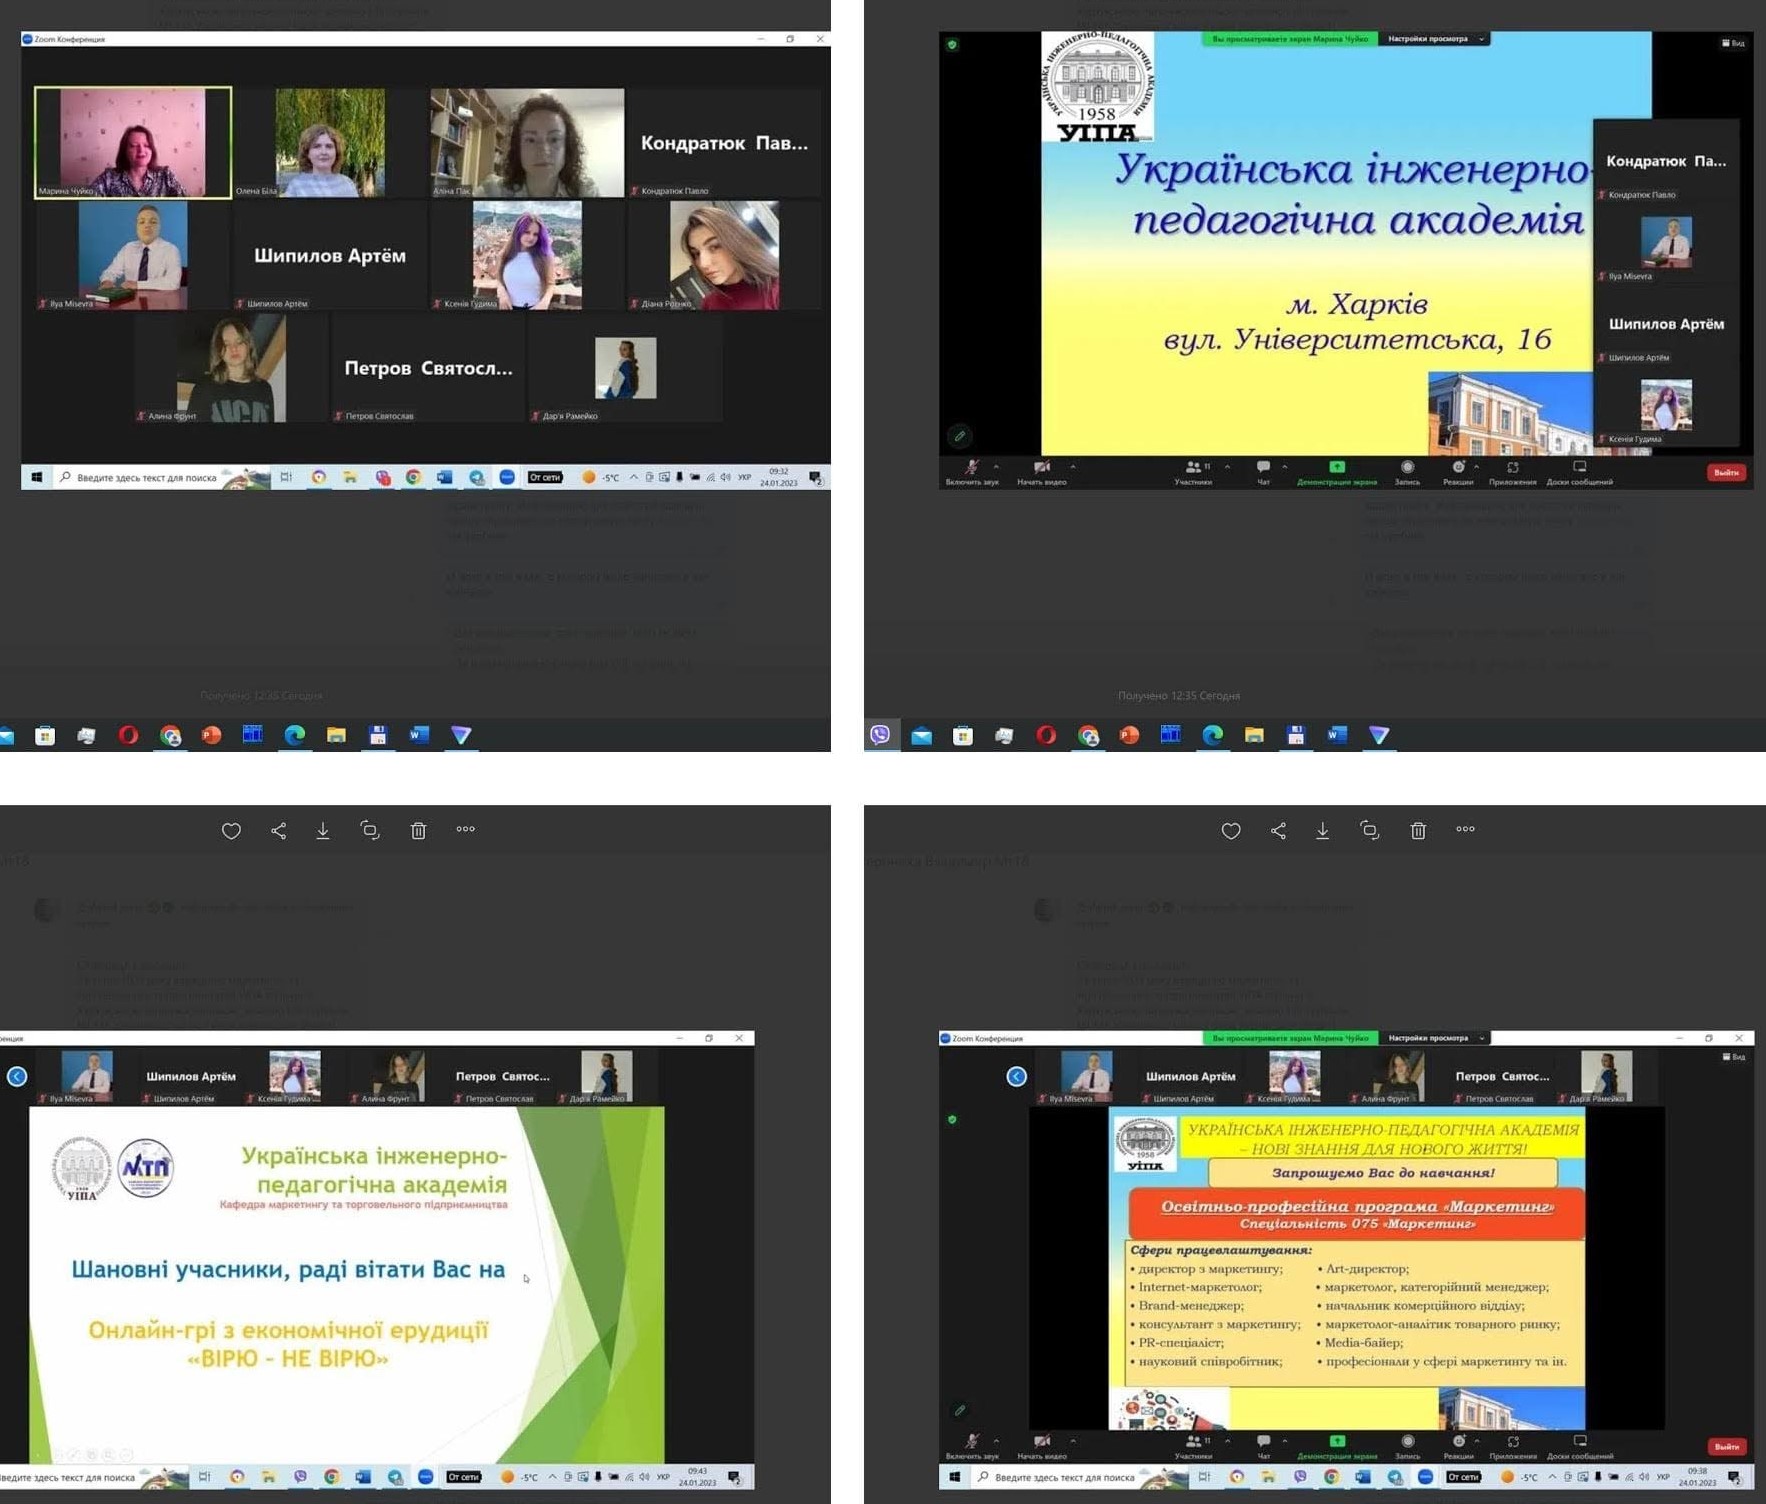The image size is (1766, 1504).
Task: Open Реакции in the Харків slide Zoom window
Action: point(1458,472)
